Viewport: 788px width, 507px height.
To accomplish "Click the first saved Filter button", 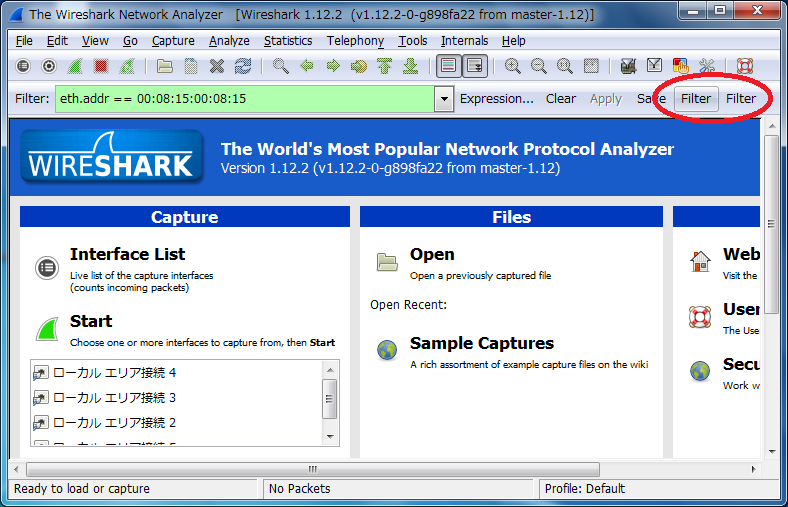I will click(696, 98).
